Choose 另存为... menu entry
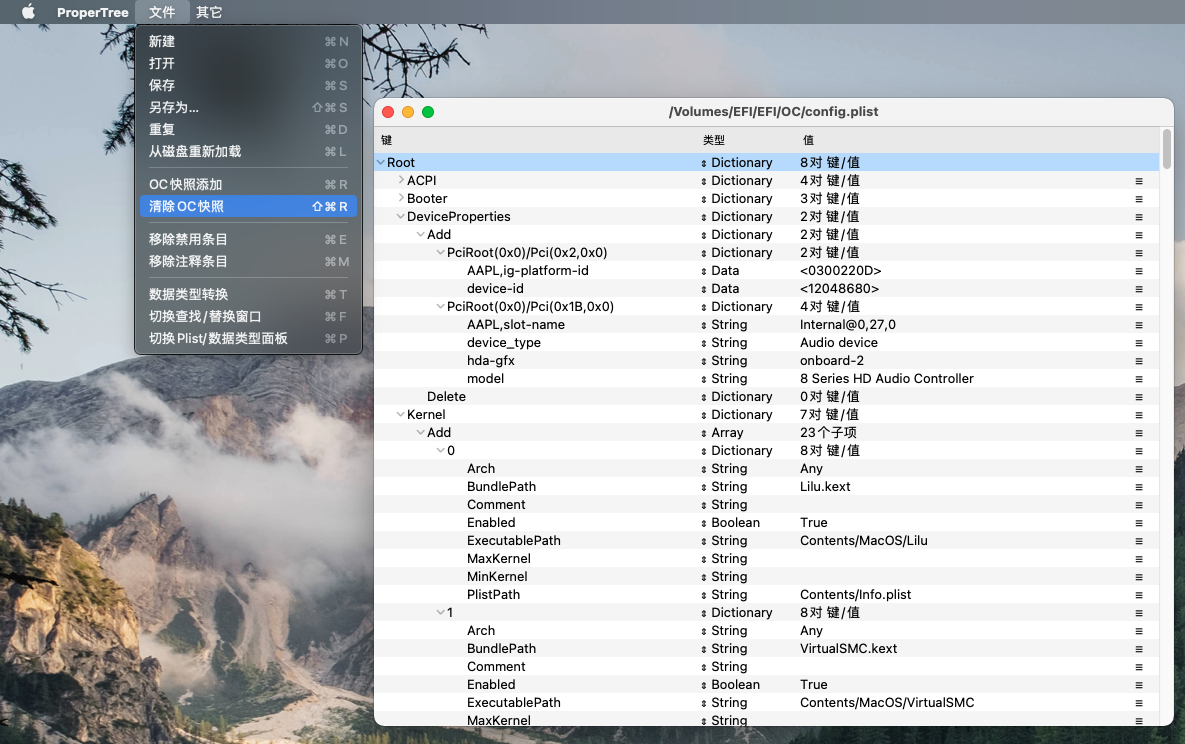The width and height of the screenshot is (1185, 744). tap(248, 107)
